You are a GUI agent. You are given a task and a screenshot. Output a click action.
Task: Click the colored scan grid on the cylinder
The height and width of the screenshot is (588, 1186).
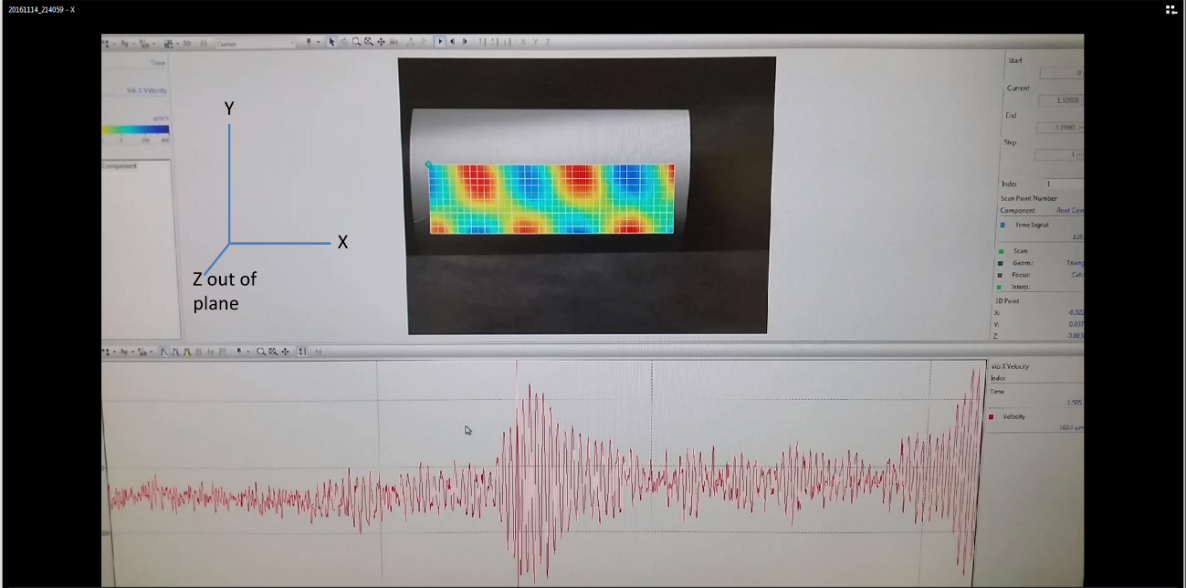point(551,199)
